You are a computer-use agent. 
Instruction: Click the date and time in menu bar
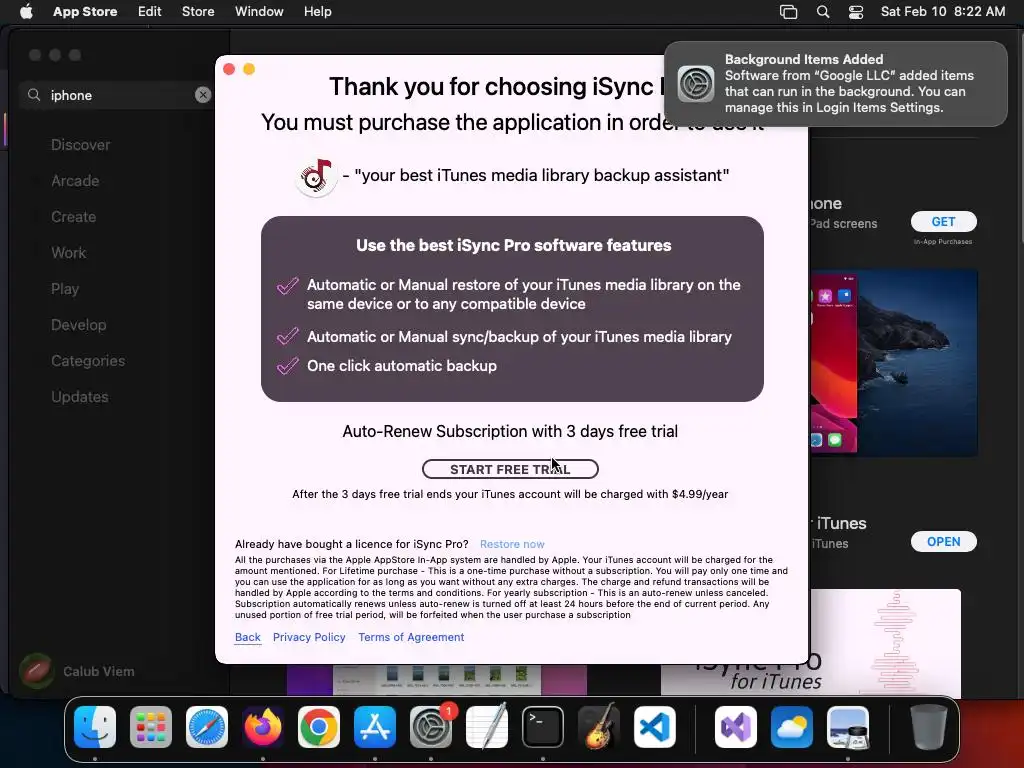[942, 12]
